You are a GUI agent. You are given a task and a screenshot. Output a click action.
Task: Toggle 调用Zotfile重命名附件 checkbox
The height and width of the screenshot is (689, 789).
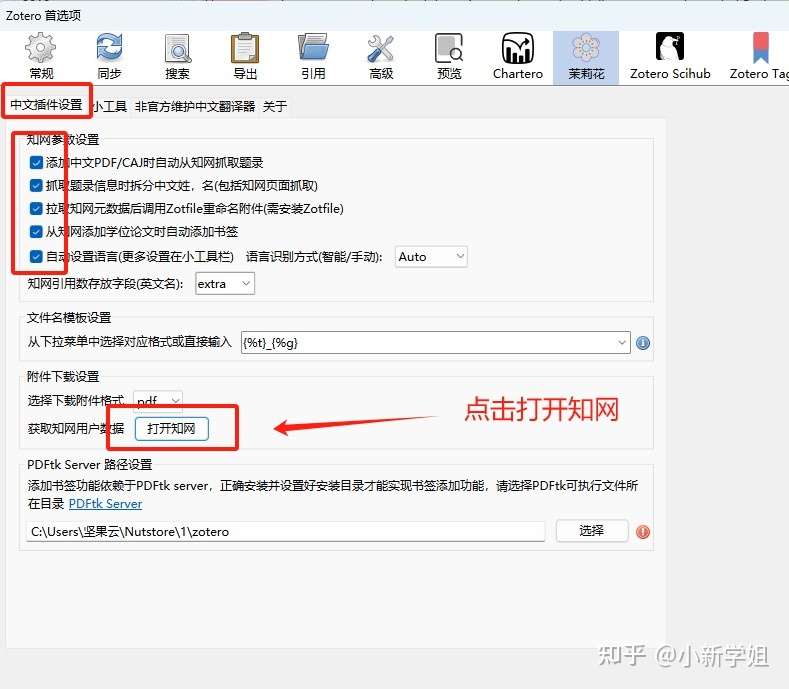coord(36,208)
